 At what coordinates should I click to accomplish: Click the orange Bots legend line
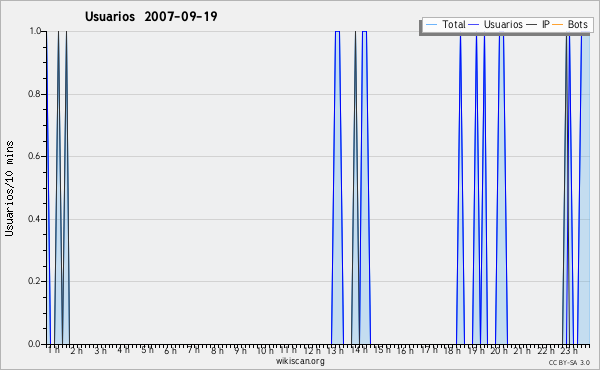[x=558, y=25]
